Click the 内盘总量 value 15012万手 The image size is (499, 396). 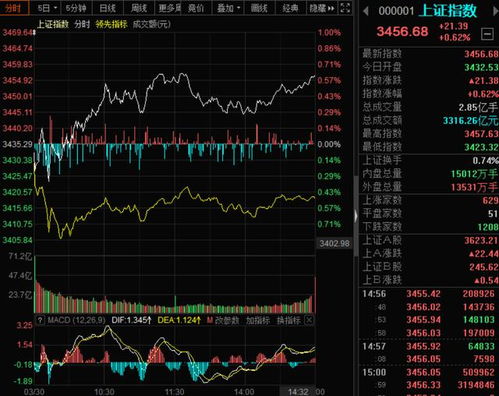click(474, 174)
